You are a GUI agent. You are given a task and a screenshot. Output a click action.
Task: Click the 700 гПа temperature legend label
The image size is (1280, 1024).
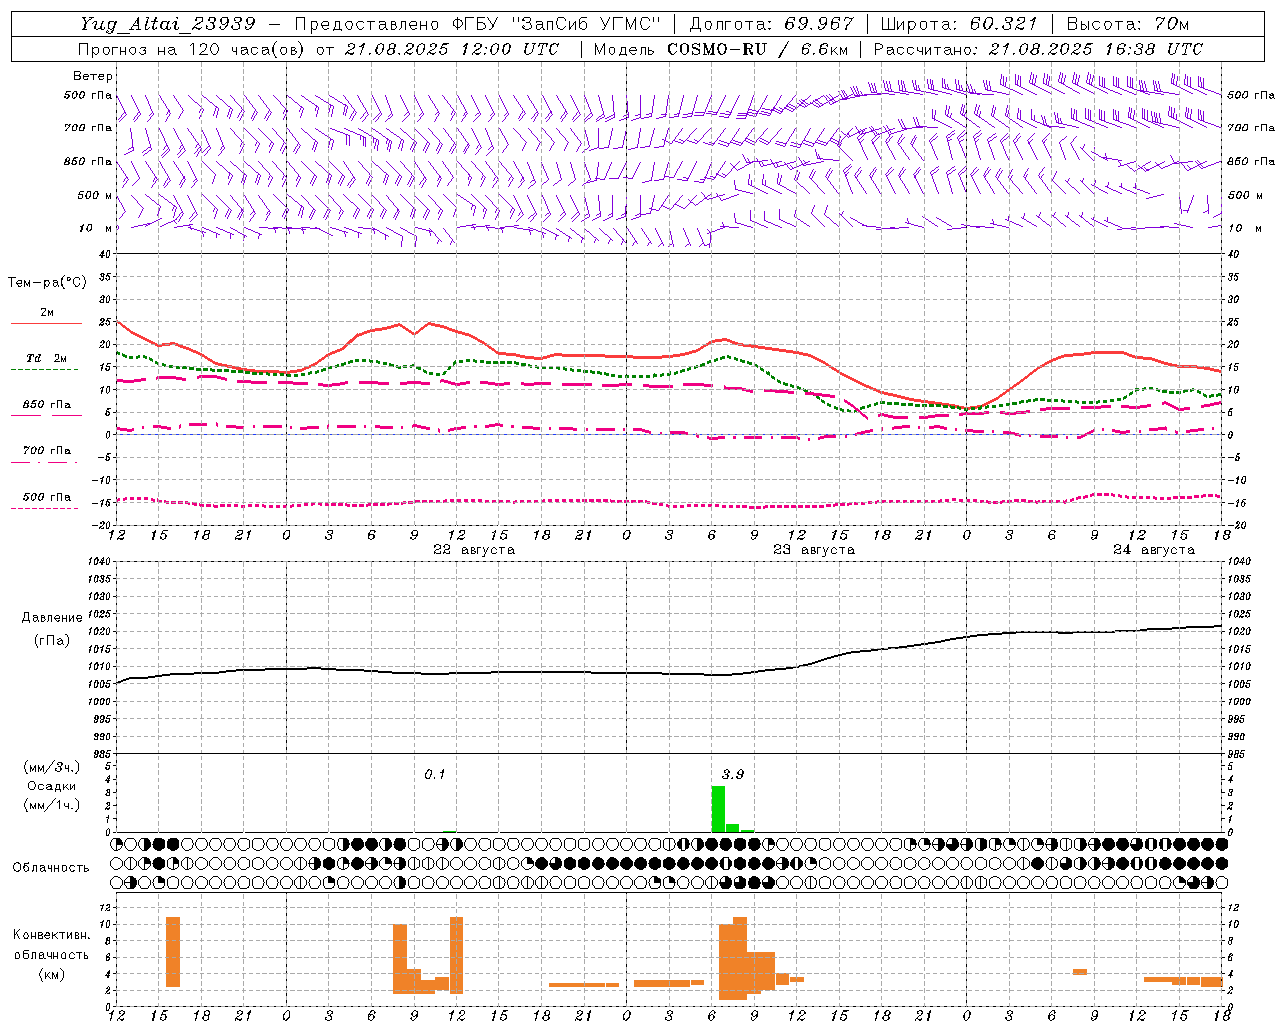pyautogui.click(x=47, y=451)
